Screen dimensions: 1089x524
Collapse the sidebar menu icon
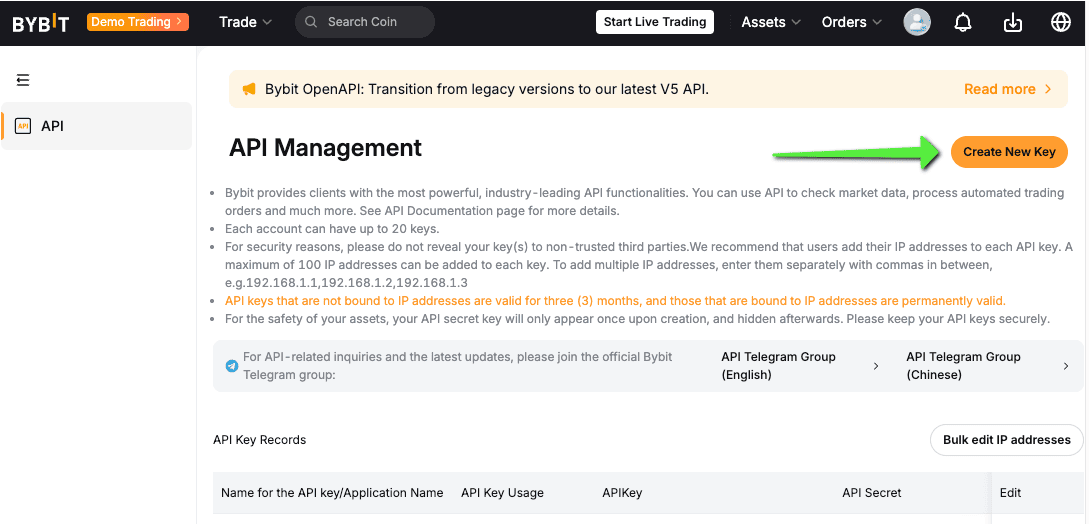point(23,80)
